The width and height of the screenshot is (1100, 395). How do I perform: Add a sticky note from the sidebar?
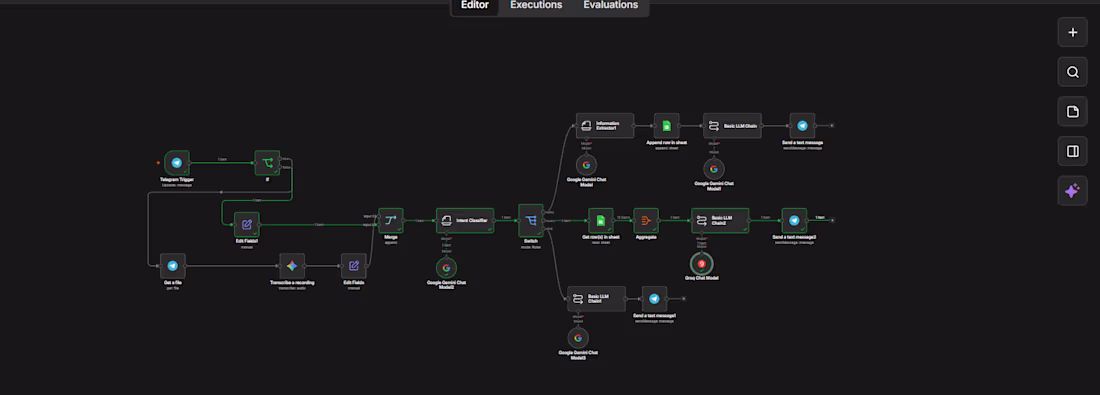click(1072, 112)
